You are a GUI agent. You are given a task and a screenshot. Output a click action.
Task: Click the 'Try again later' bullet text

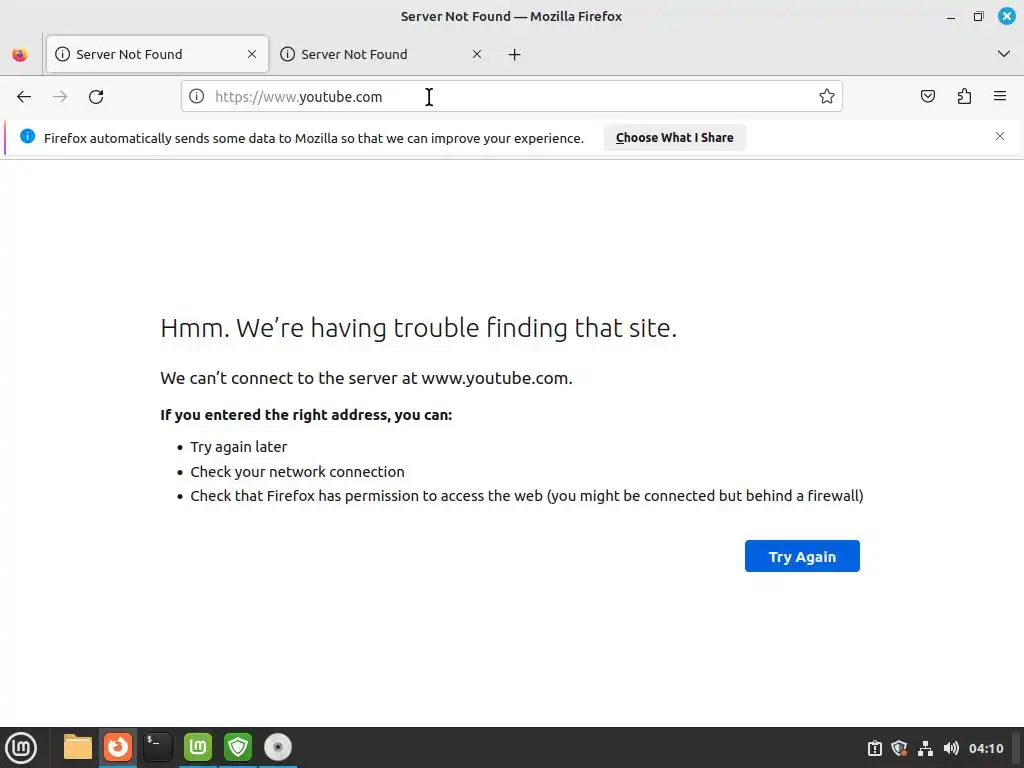[x=238, y=447]
